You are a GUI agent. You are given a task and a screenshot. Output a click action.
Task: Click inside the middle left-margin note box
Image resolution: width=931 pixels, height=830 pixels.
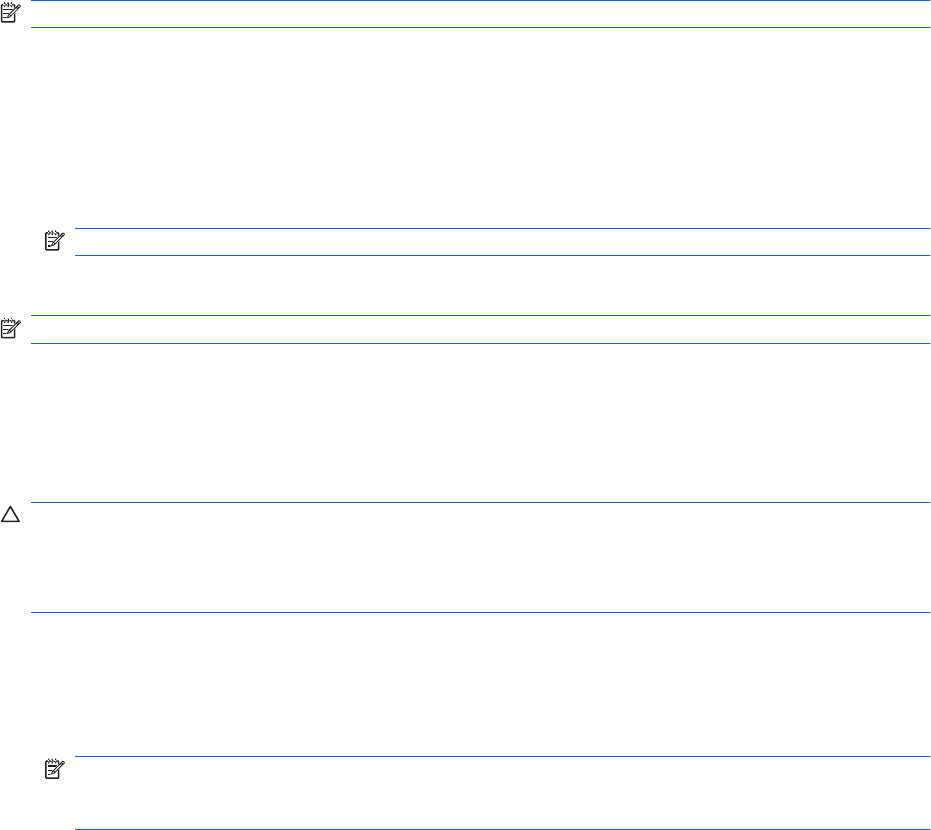pos(480,330)
